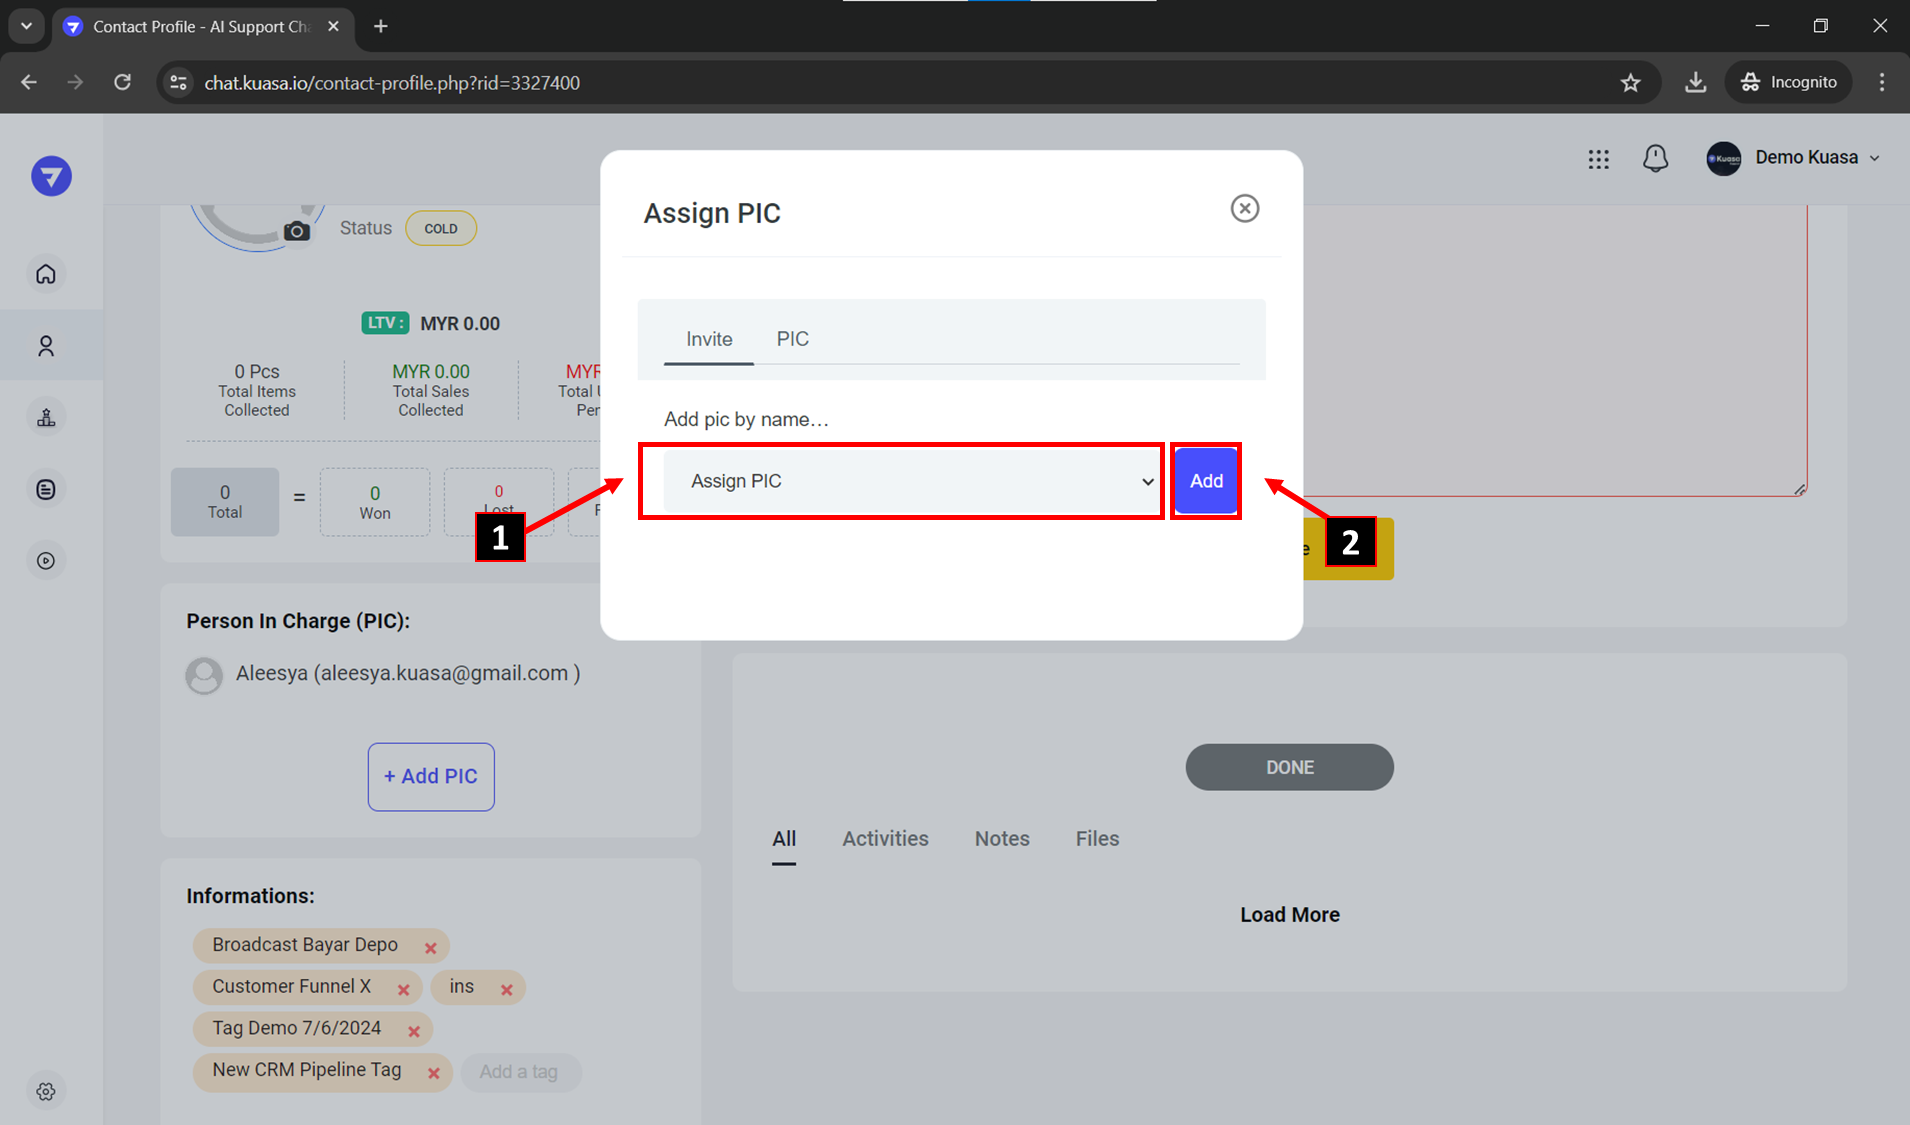Open the notifications bell

[1655, 158]
